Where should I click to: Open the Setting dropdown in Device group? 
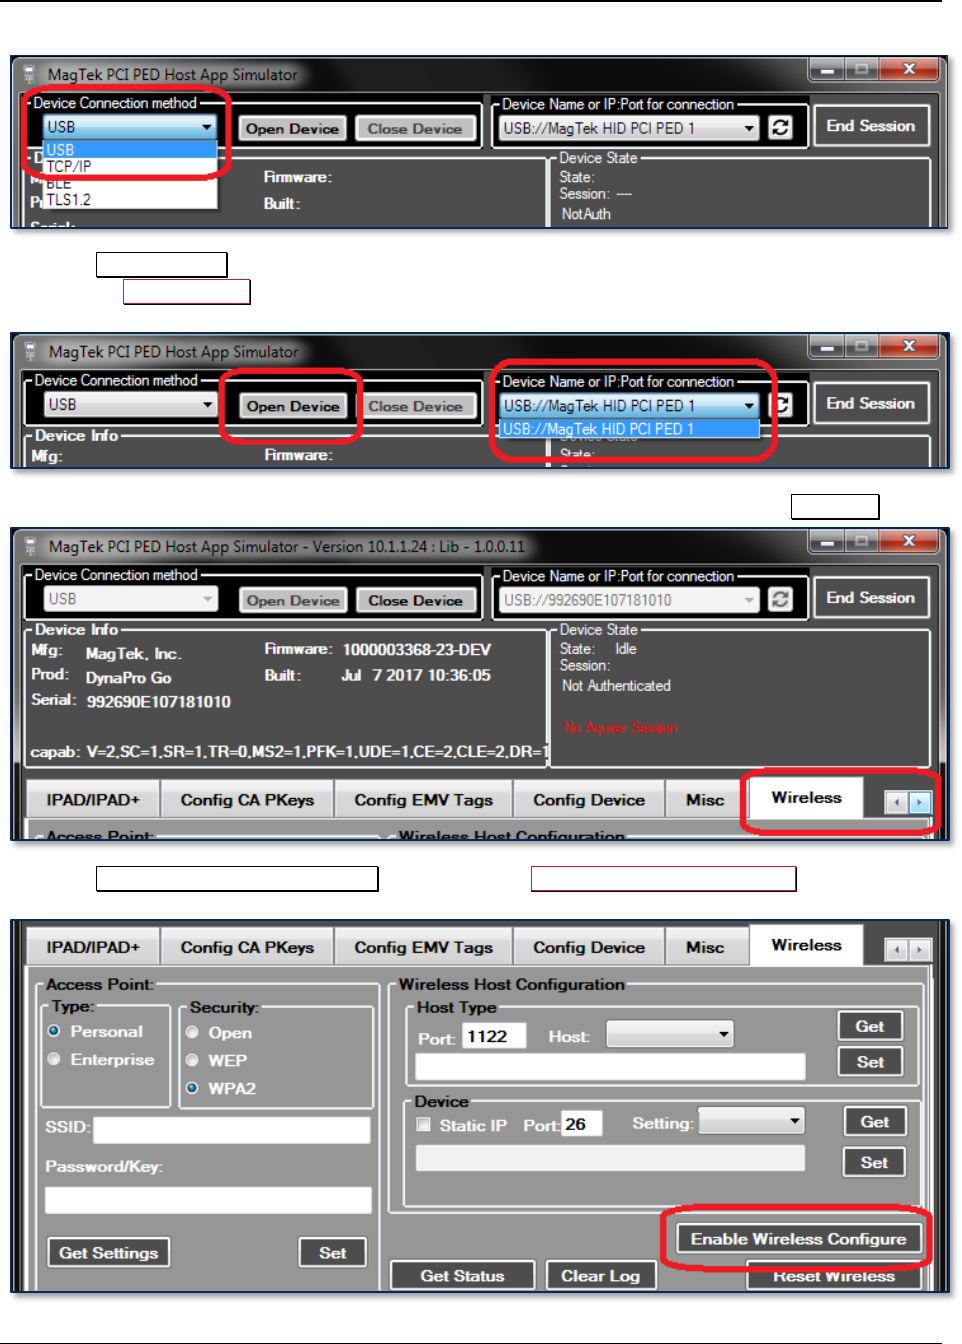751,1121
